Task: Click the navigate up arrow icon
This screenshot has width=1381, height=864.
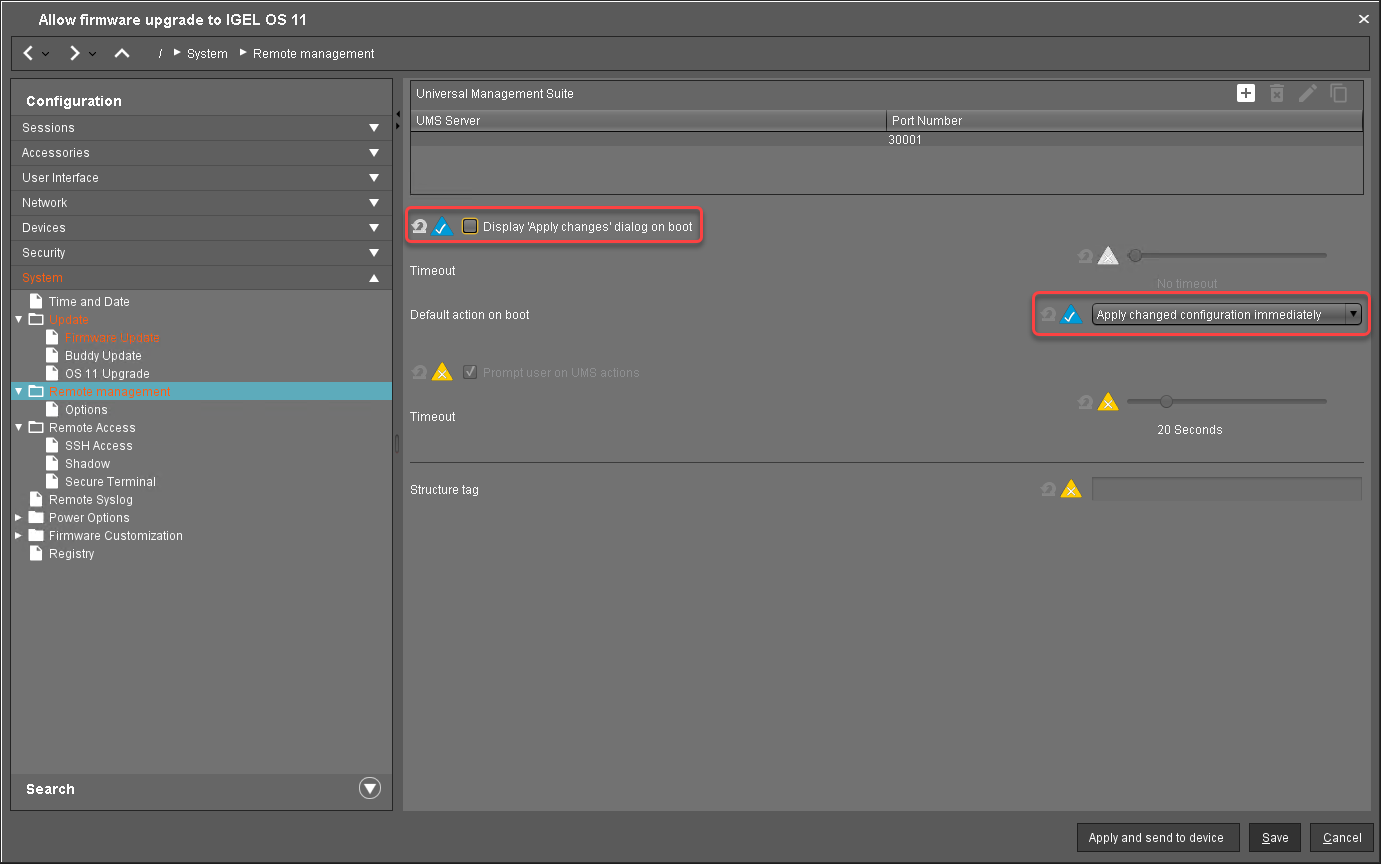Action: coord(122,53)
